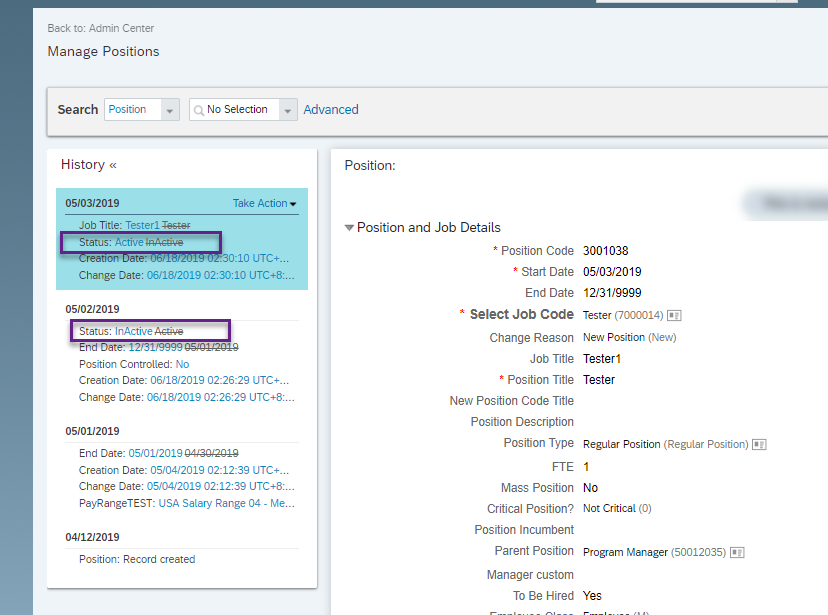Open Advanced search link
828x615 pixels.
(331, 110)
